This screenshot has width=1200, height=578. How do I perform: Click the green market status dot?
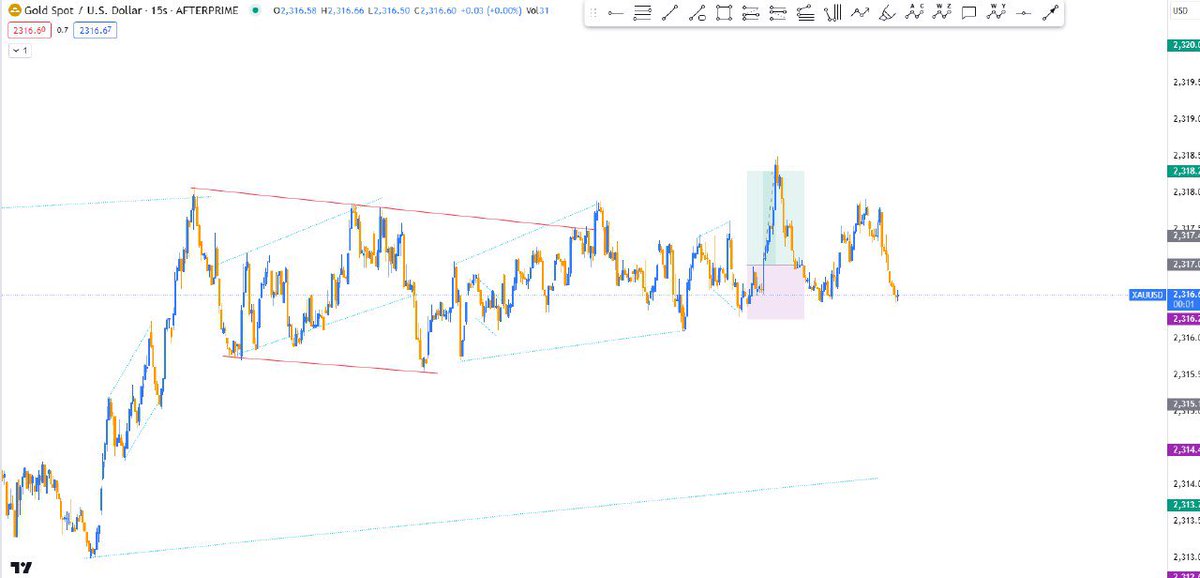click(255, 11)
